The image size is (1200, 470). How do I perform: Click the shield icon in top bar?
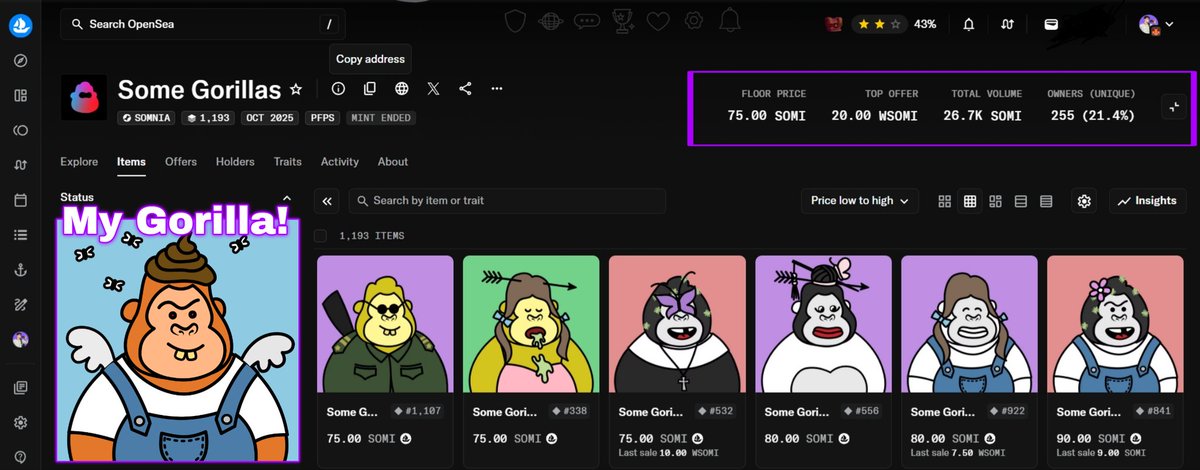pos(515,20)
